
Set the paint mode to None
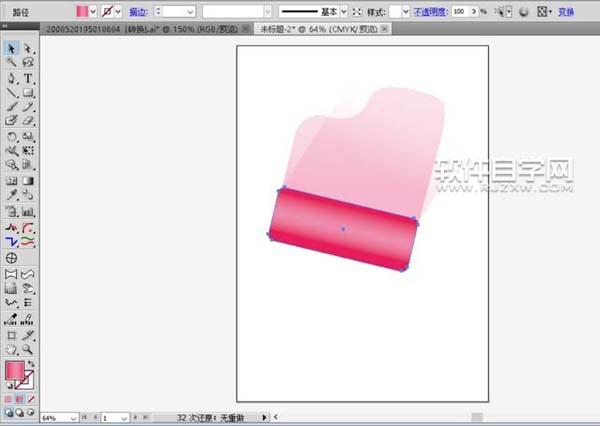pyautogui.click(x=31, y=399)
